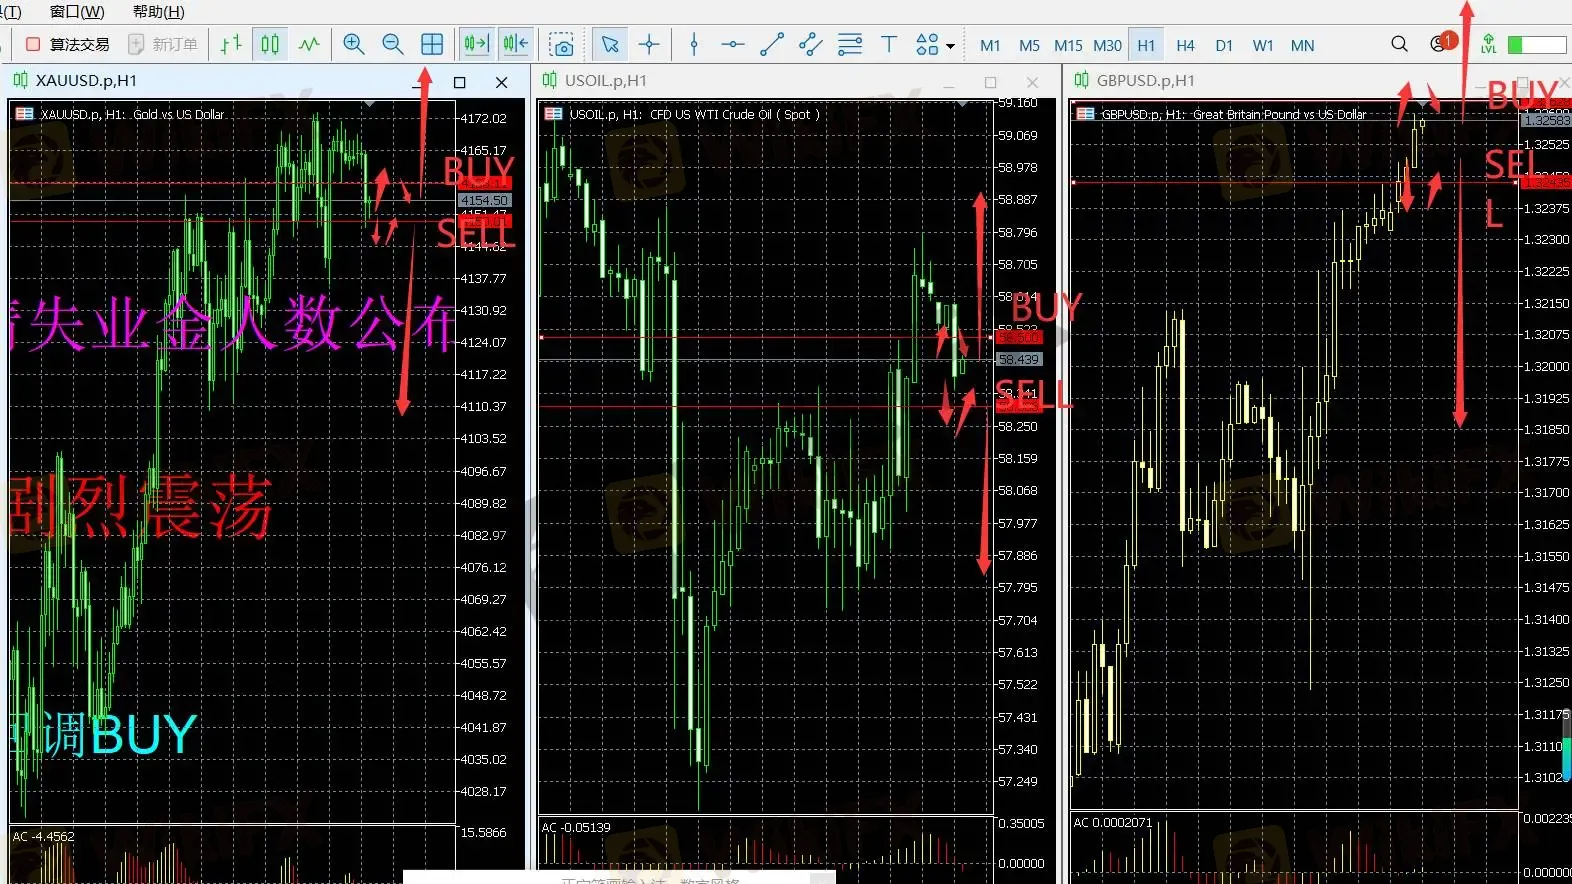The height and width of the screenshot is (884, 1572).
Task: Zoom out of the chart
Action: [x=393, y=44]
